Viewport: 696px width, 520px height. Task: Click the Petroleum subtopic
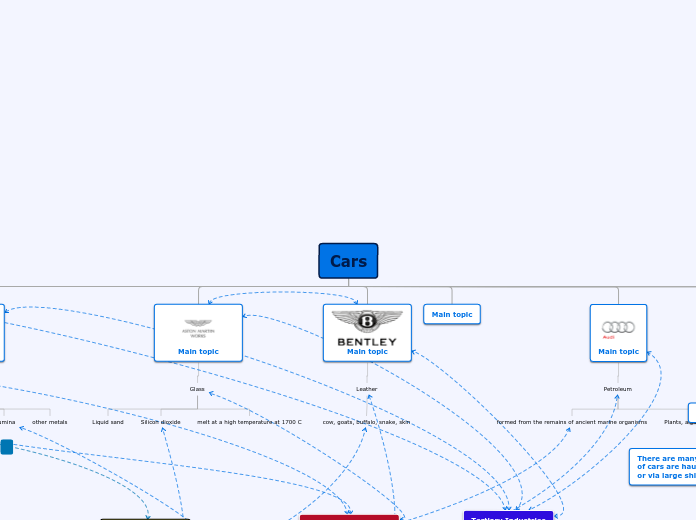617,389
